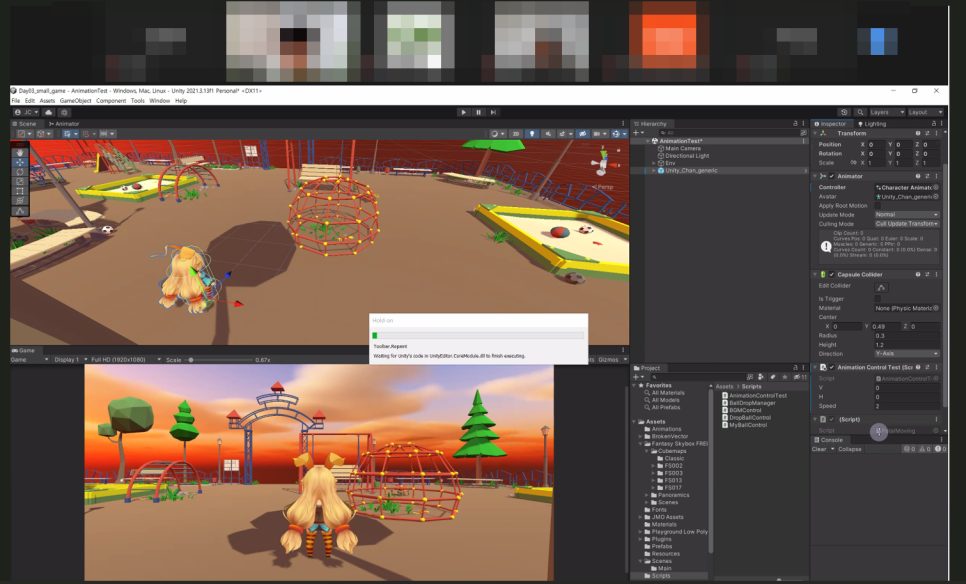Click the Pause button in the toolbar
966x584 pixels.
pyautogui.click(x=478, y=112)
